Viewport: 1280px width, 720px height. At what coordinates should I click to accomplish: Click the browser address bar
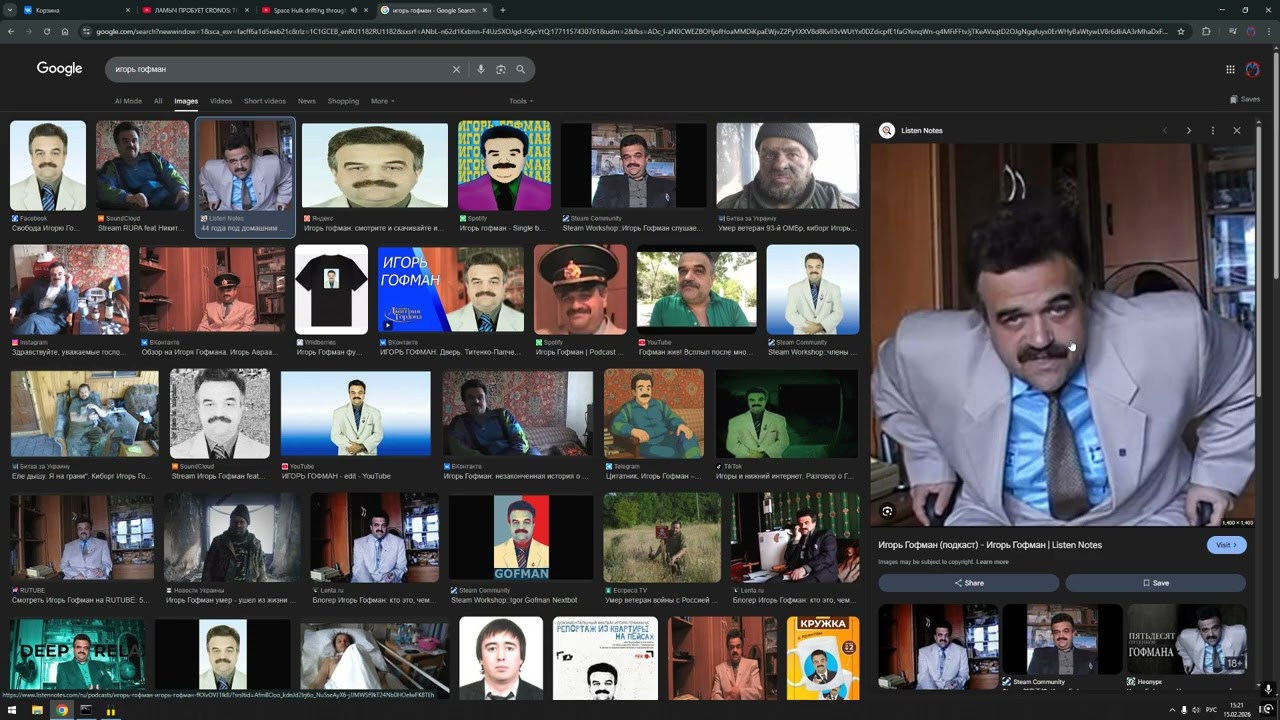pos(630,31)
